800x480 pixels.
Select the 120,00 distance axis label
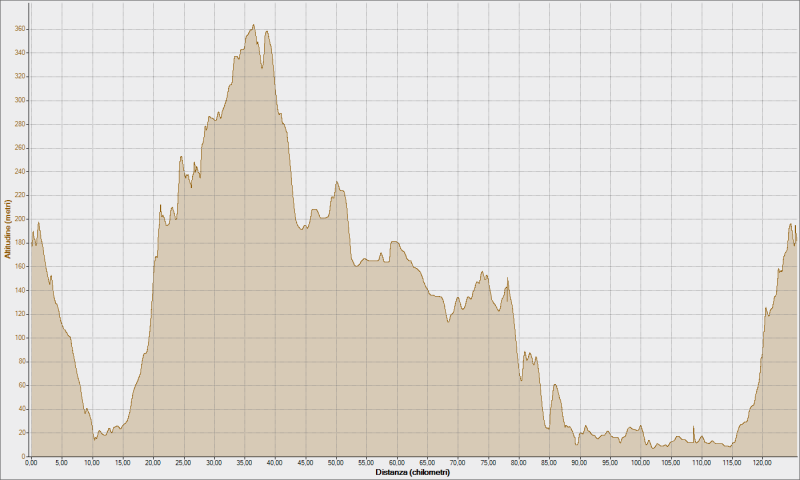[762, 463]
